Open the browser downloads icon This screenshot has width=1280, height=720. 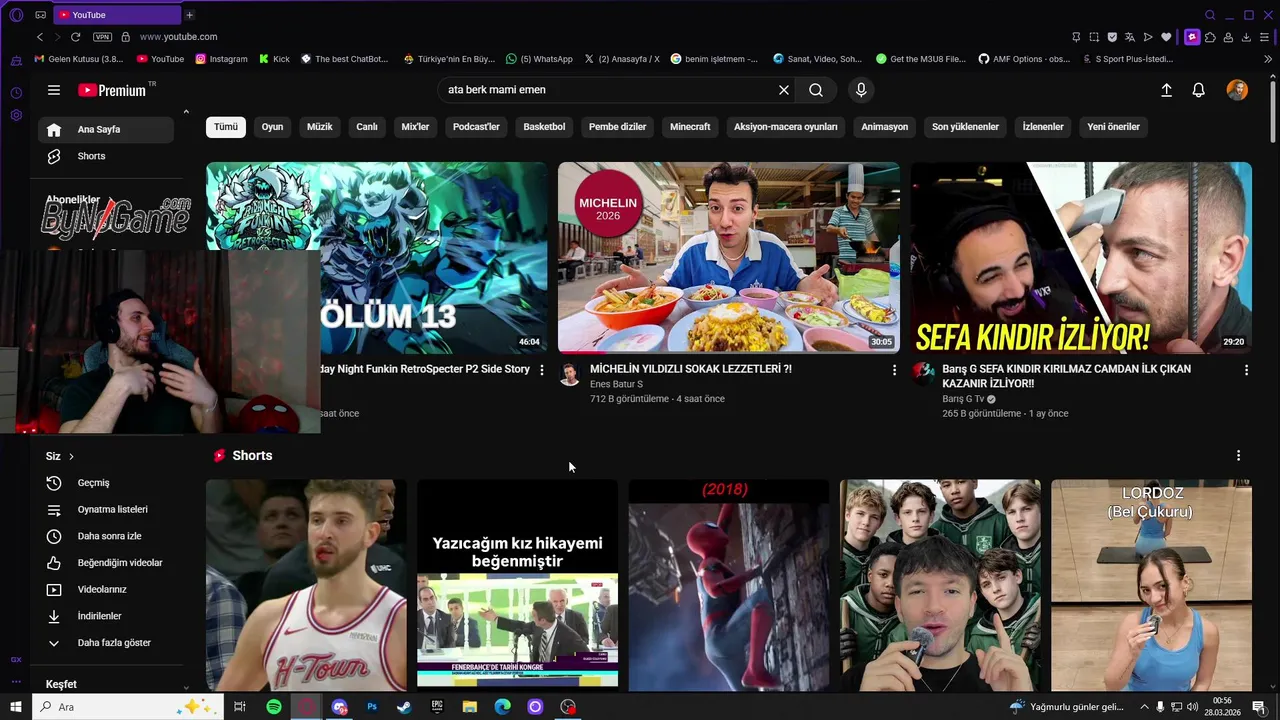1246,37
